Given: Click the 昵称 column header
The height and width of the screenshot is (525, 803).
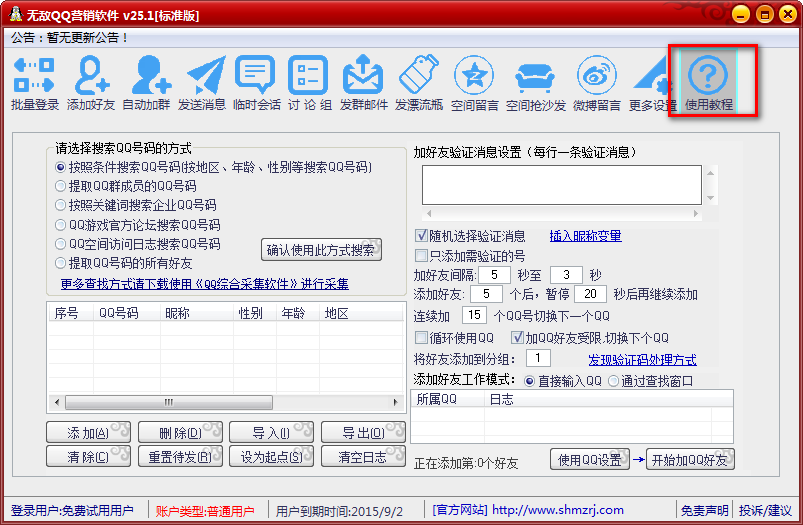Looking at the screenshot, I should pos(197,313).
